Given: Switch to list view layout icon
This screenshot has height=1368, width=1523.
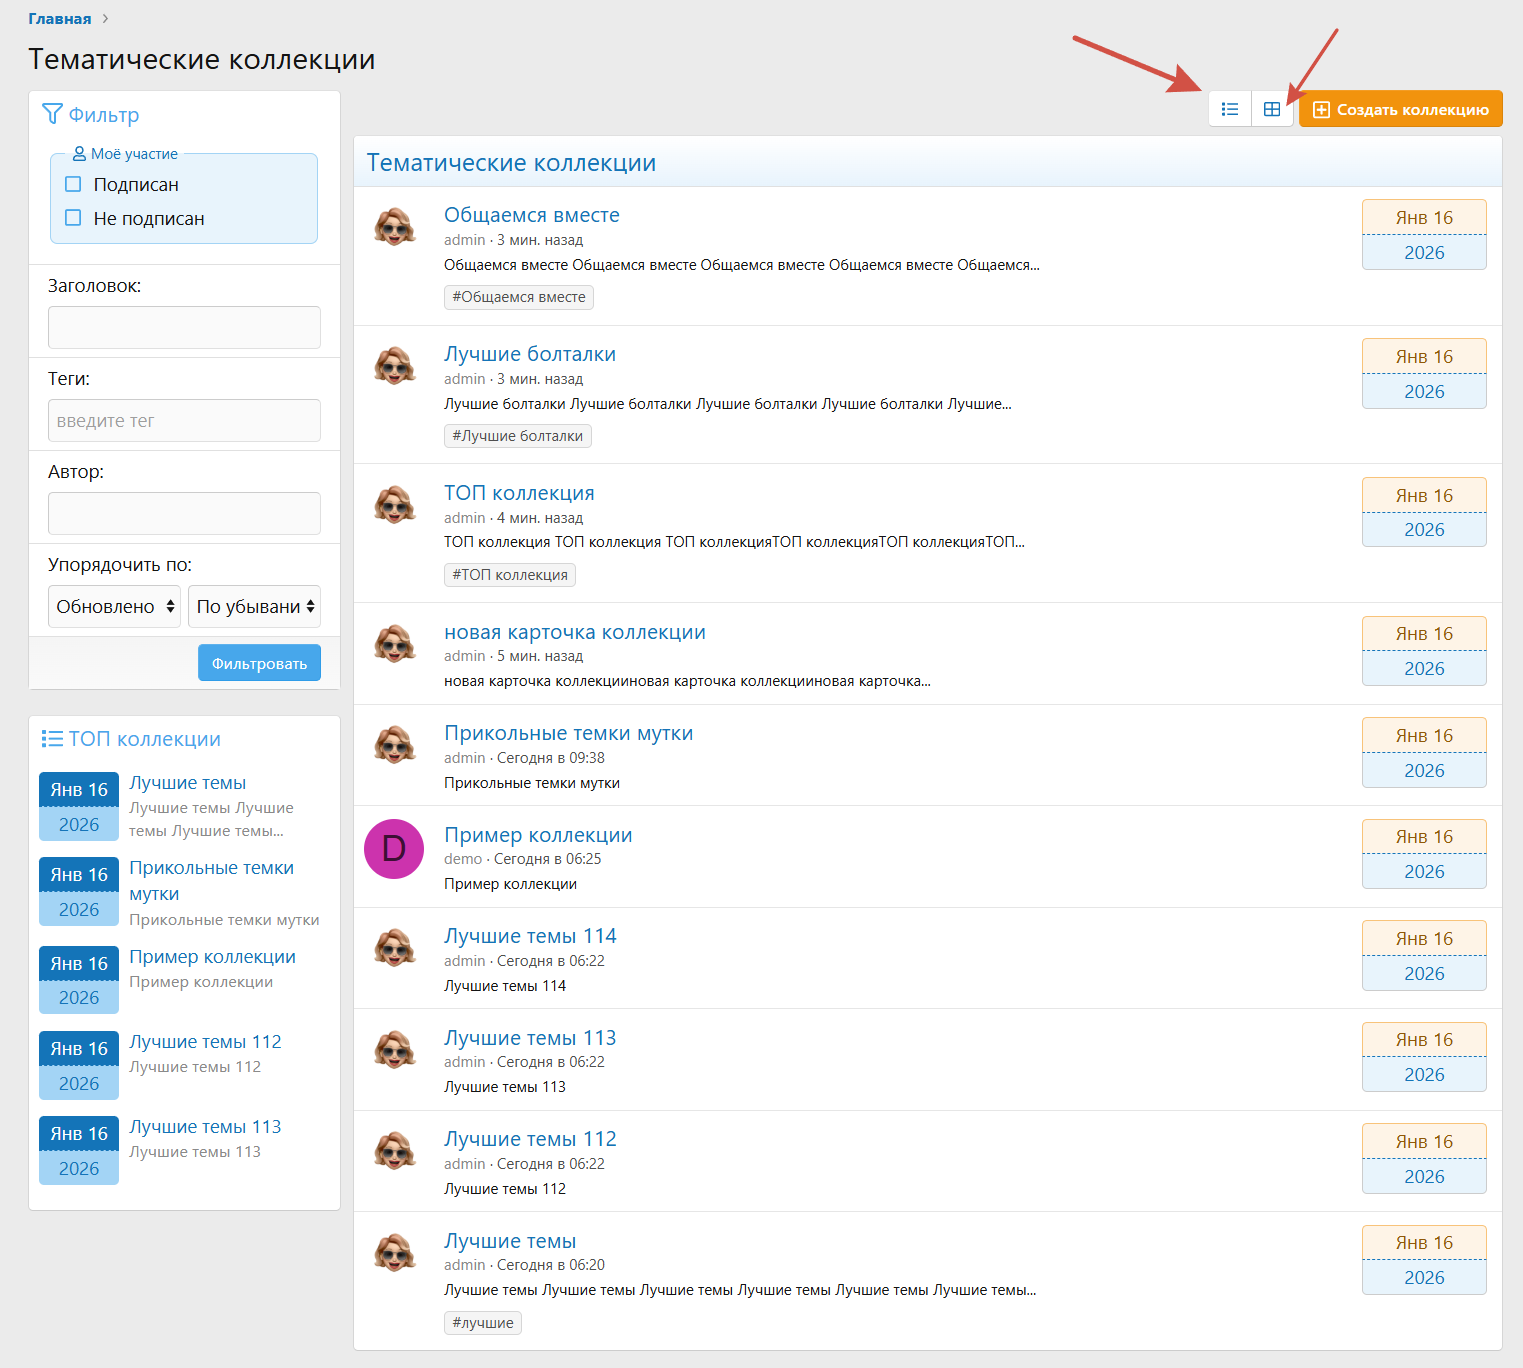Looking at the screenshot, I should click(x=1230, y=109).
